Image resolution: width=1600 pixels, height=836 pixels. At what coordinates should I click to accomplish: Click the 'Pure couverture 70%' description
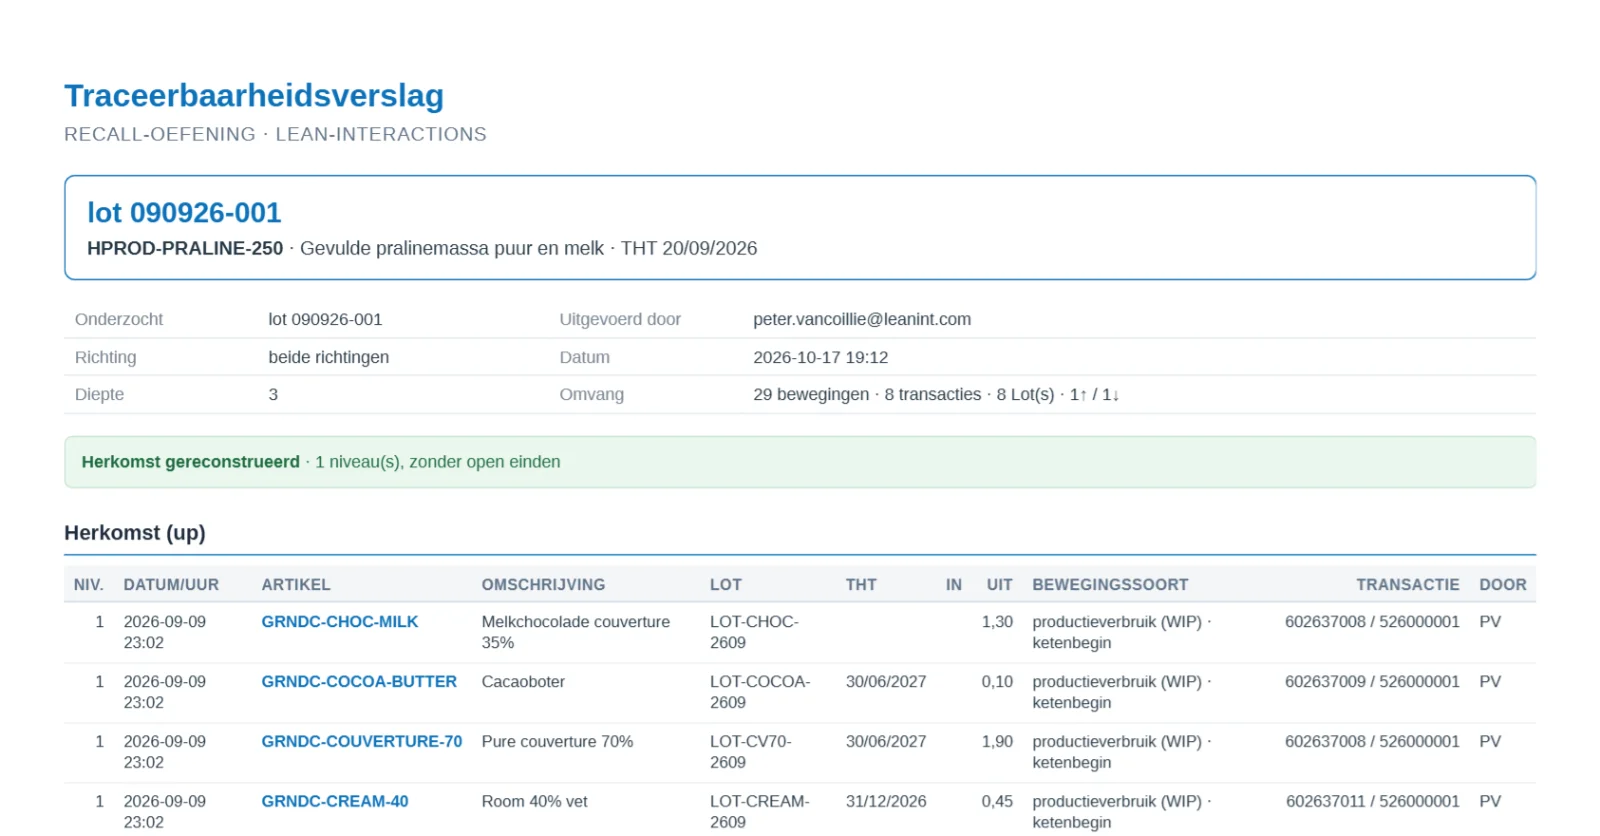click(557, 742)
